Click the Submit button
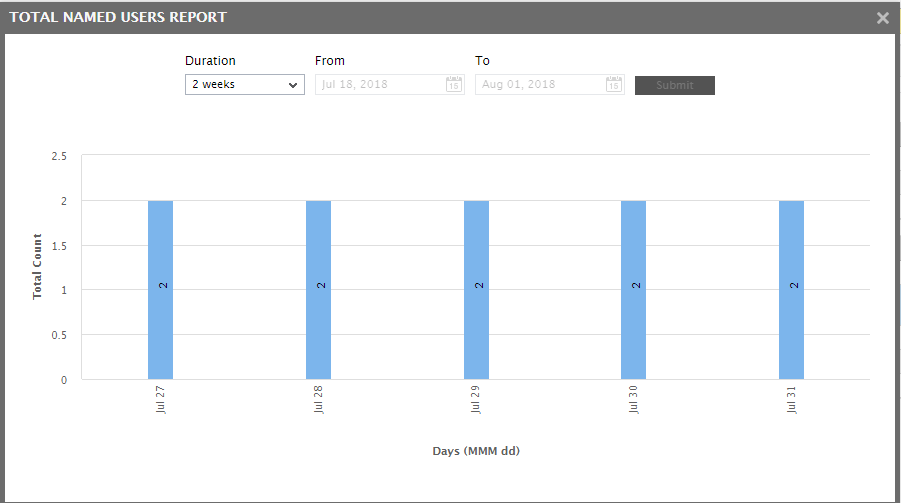Viewport: 901px width, 503px height. click(x=675, y=85)
